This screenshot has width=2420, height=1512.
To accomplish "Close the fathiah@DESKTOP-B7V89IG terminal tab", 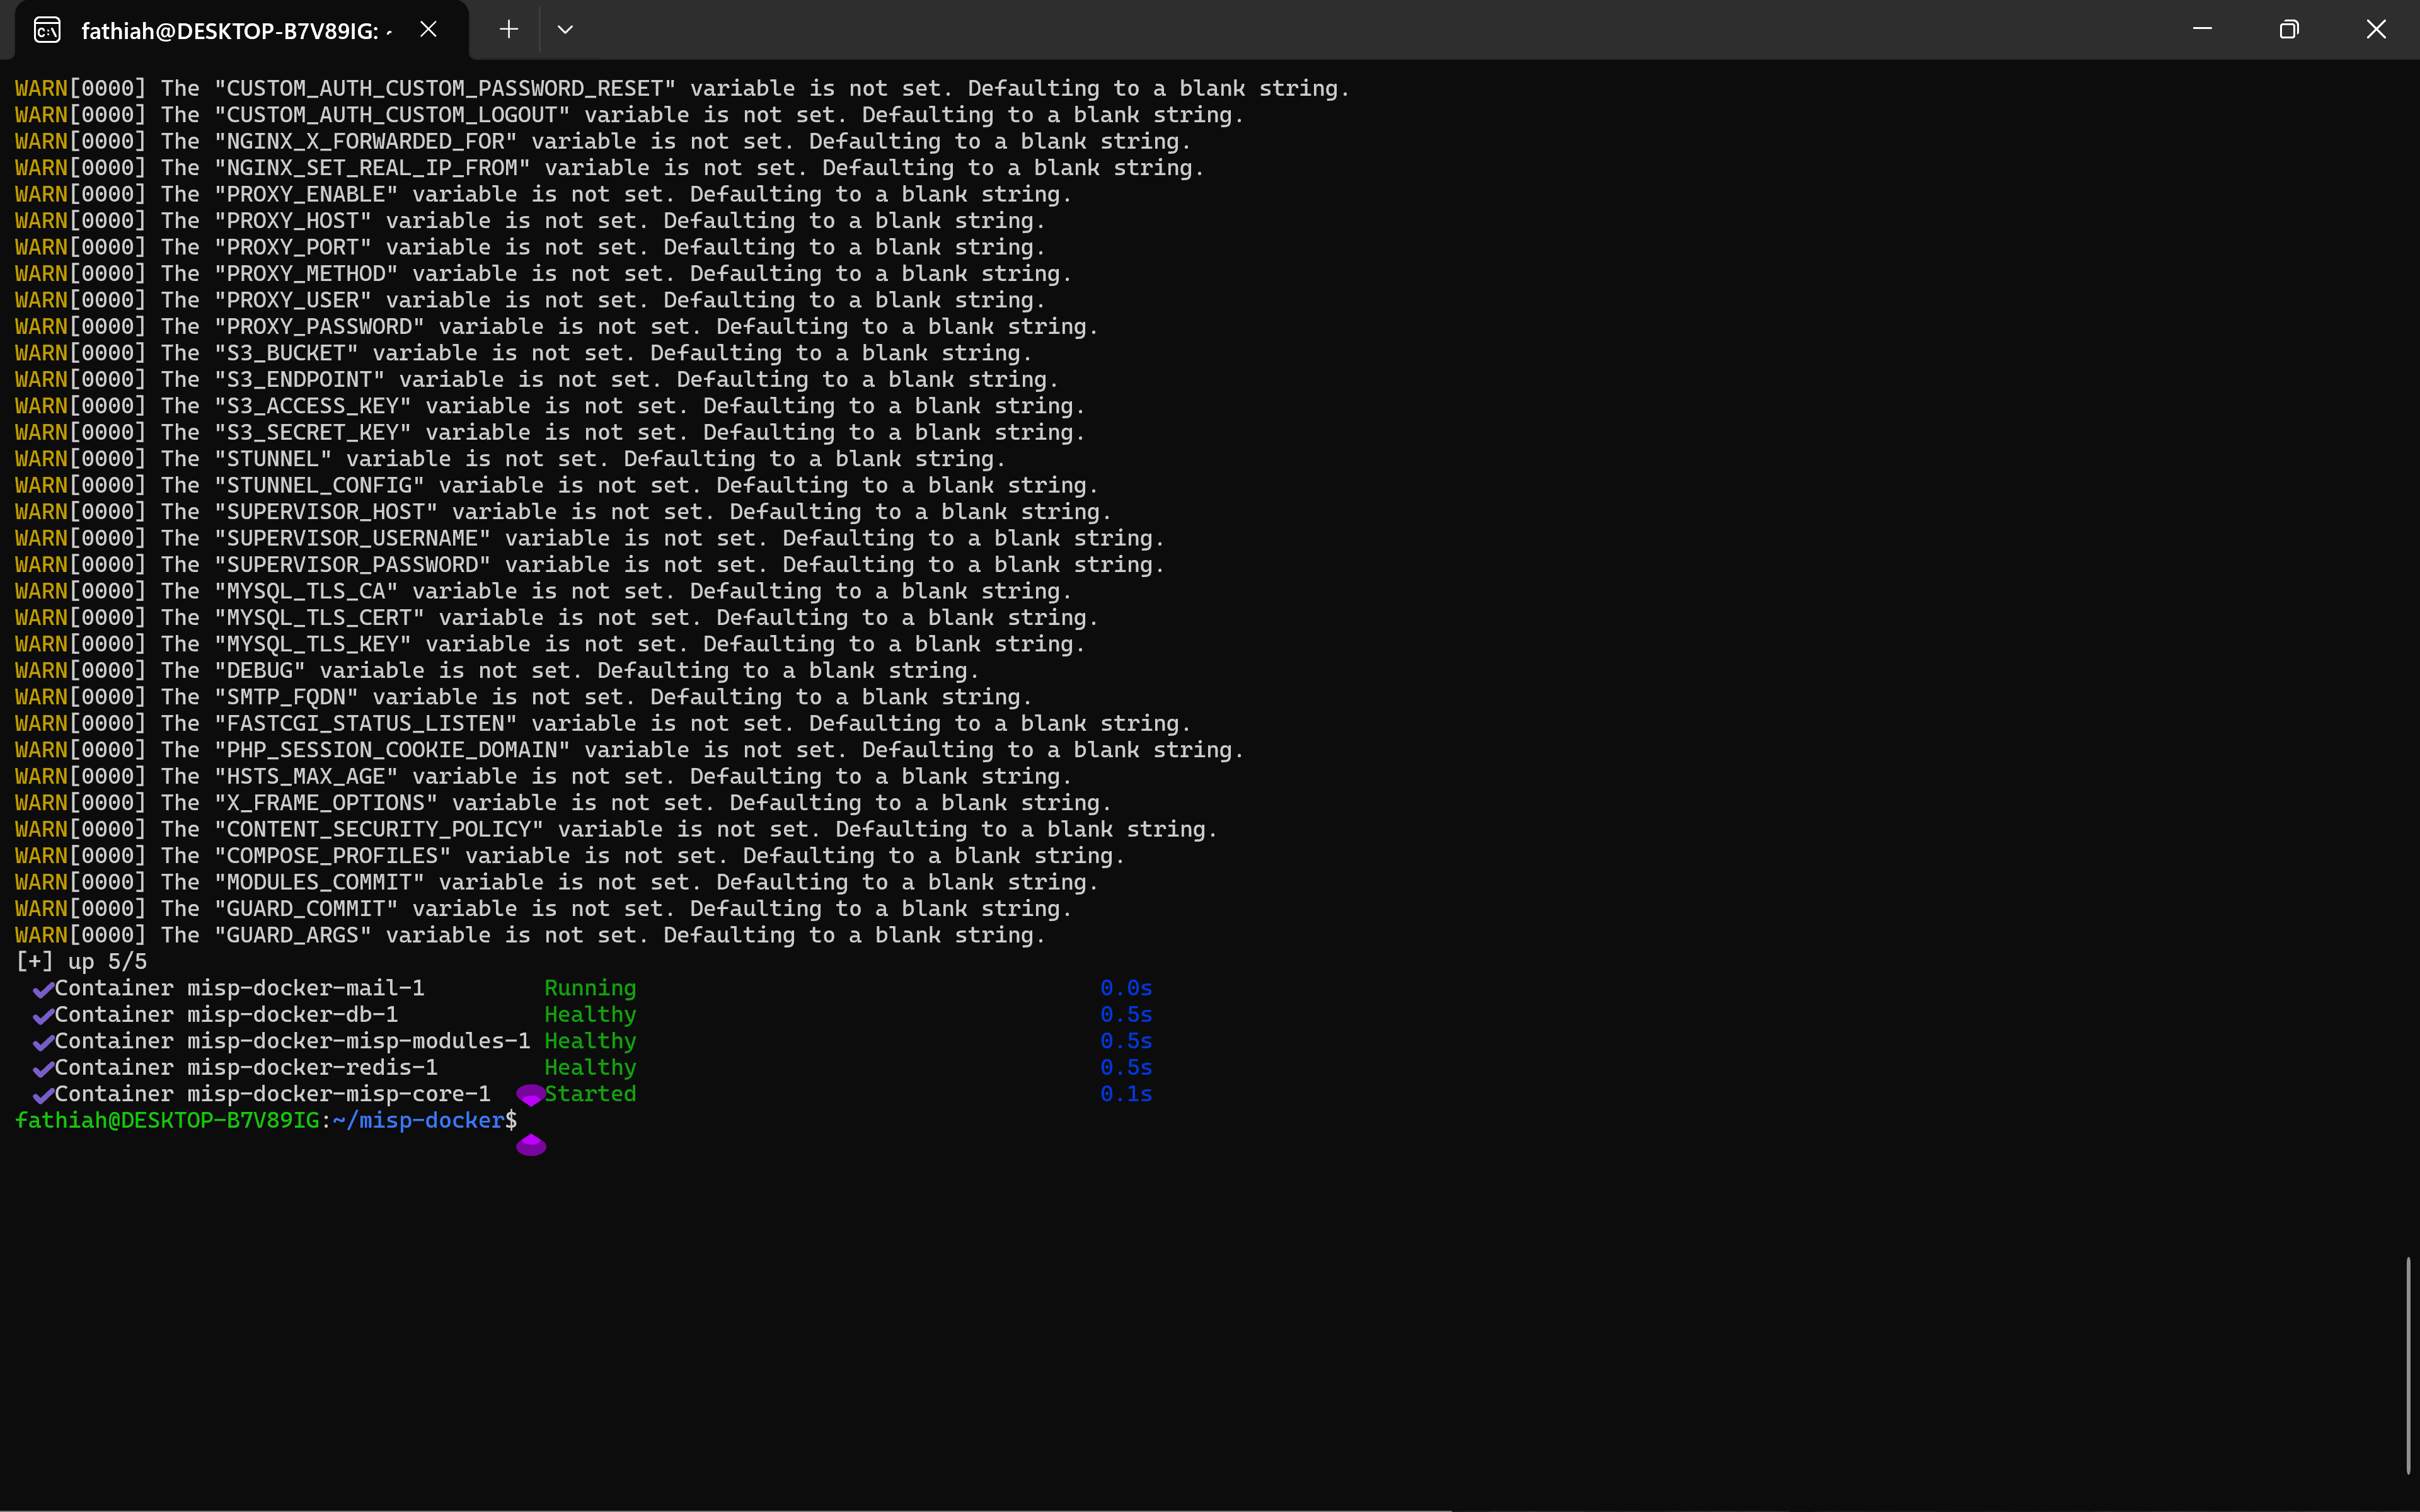I will 428,30.
